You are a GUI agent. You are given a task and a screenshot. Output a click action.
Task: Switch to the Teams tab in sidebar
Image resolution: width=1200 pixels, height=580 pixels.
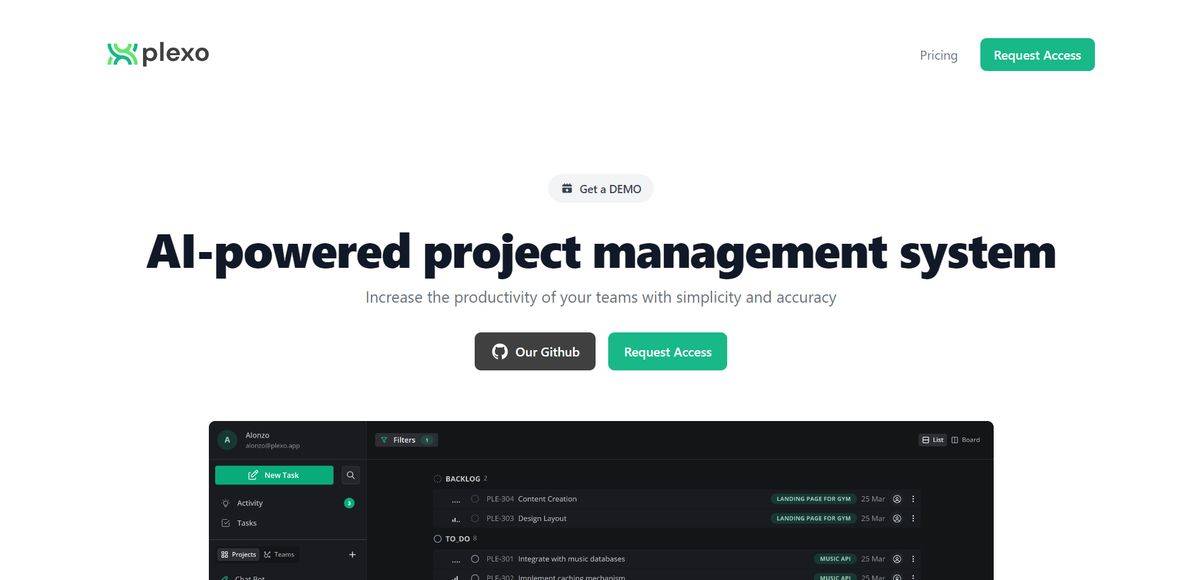279,555
